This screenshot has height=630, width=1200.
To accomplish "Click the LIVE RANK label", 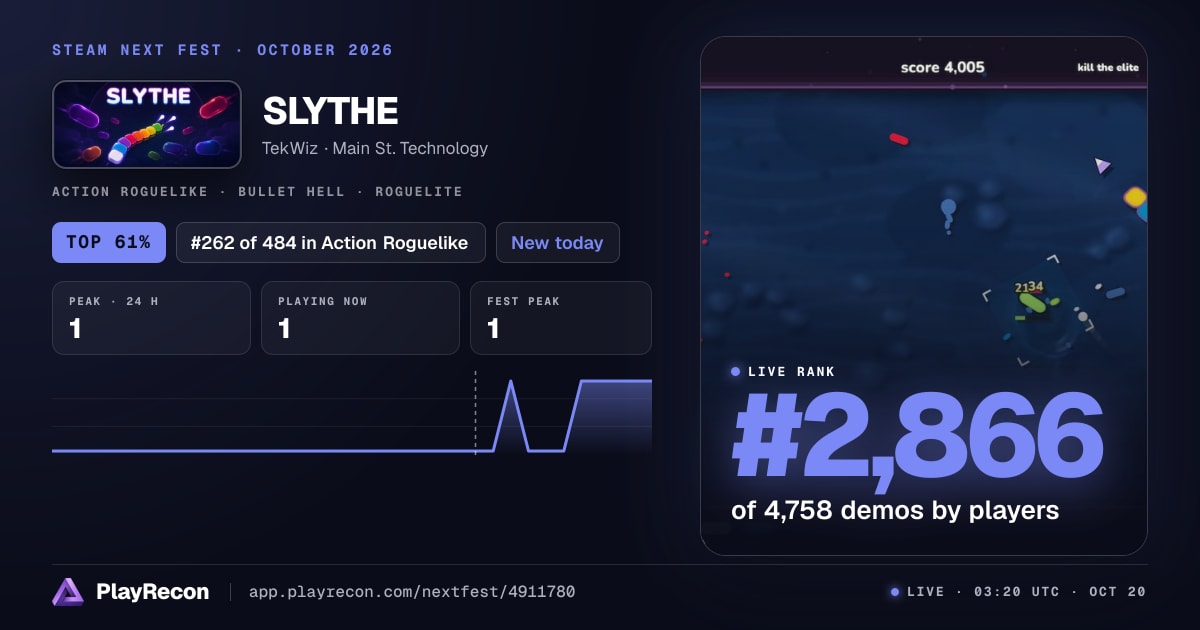I will click(x=791, y=371).
